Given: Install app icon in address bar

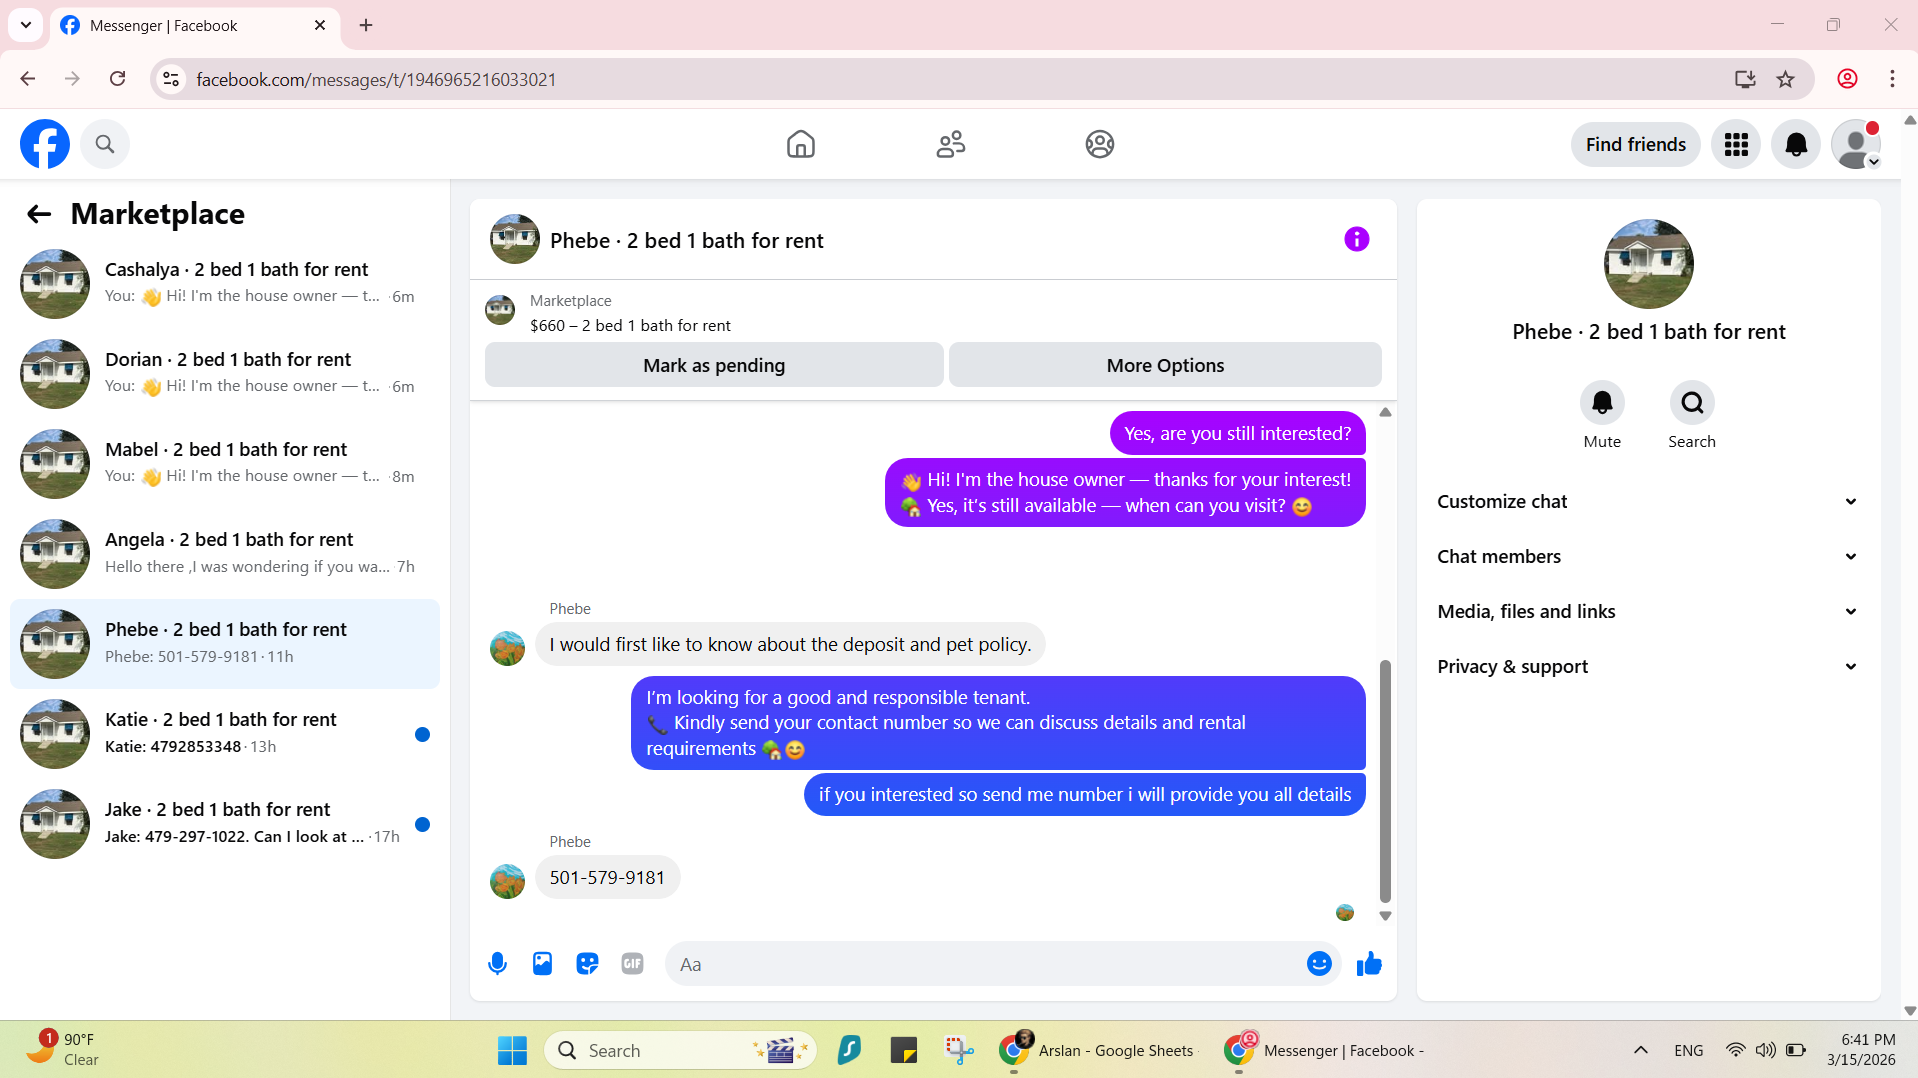Looking at the screenshot, I should tap(1745, 79).
